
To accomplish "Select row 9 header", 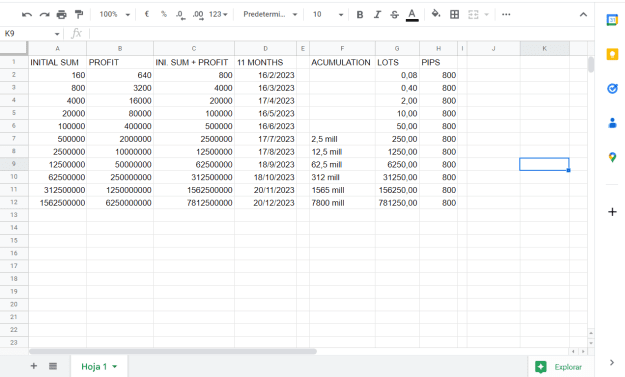I will pos(14,164).
